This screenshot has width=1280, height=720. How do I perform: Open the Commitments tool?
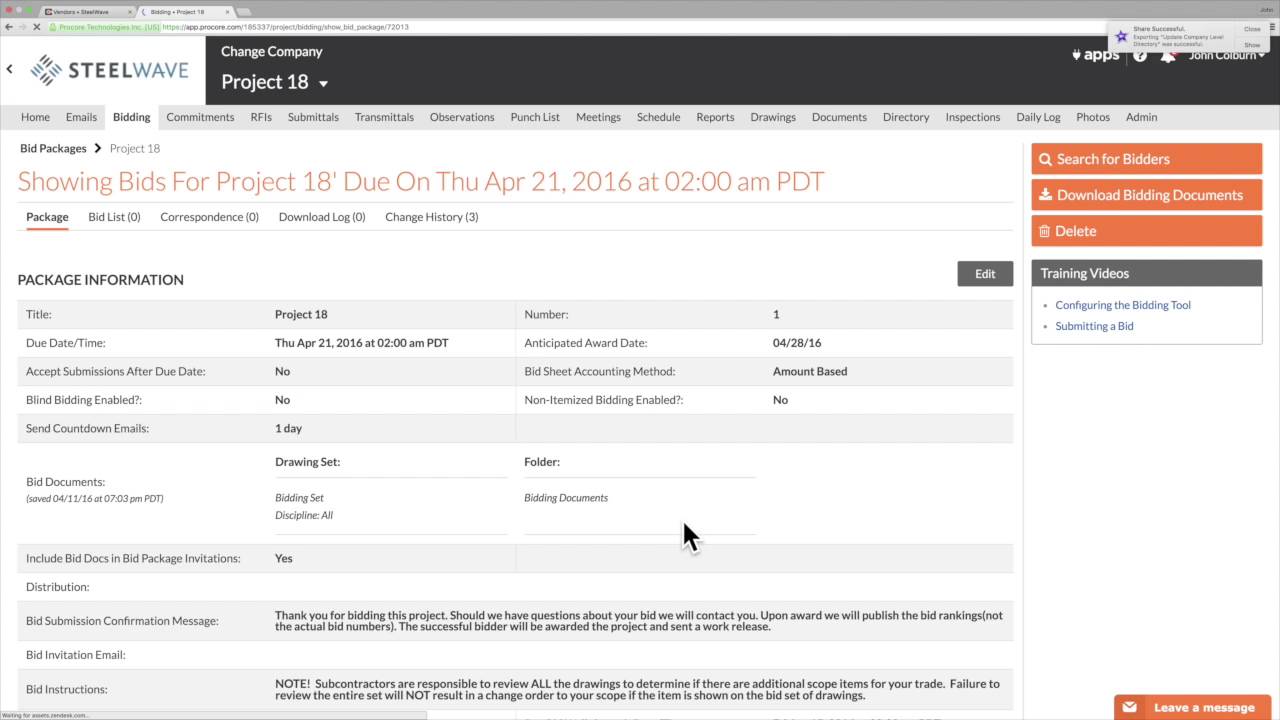click(x=200, y=117)
